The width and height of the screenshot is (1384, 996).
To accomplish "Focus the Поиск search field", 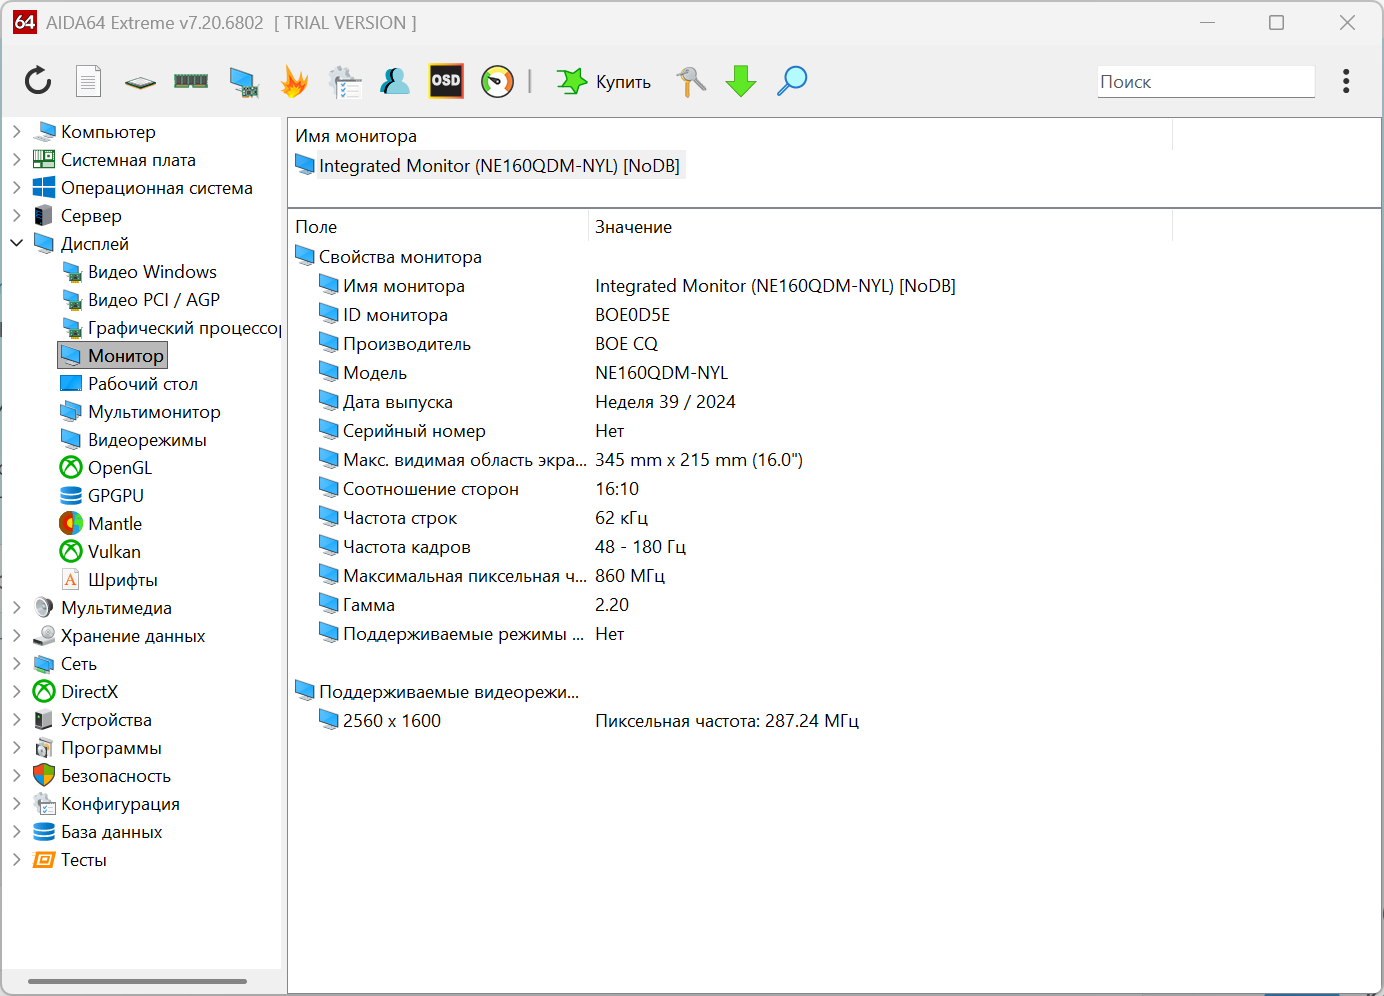I will [1206, 82].
